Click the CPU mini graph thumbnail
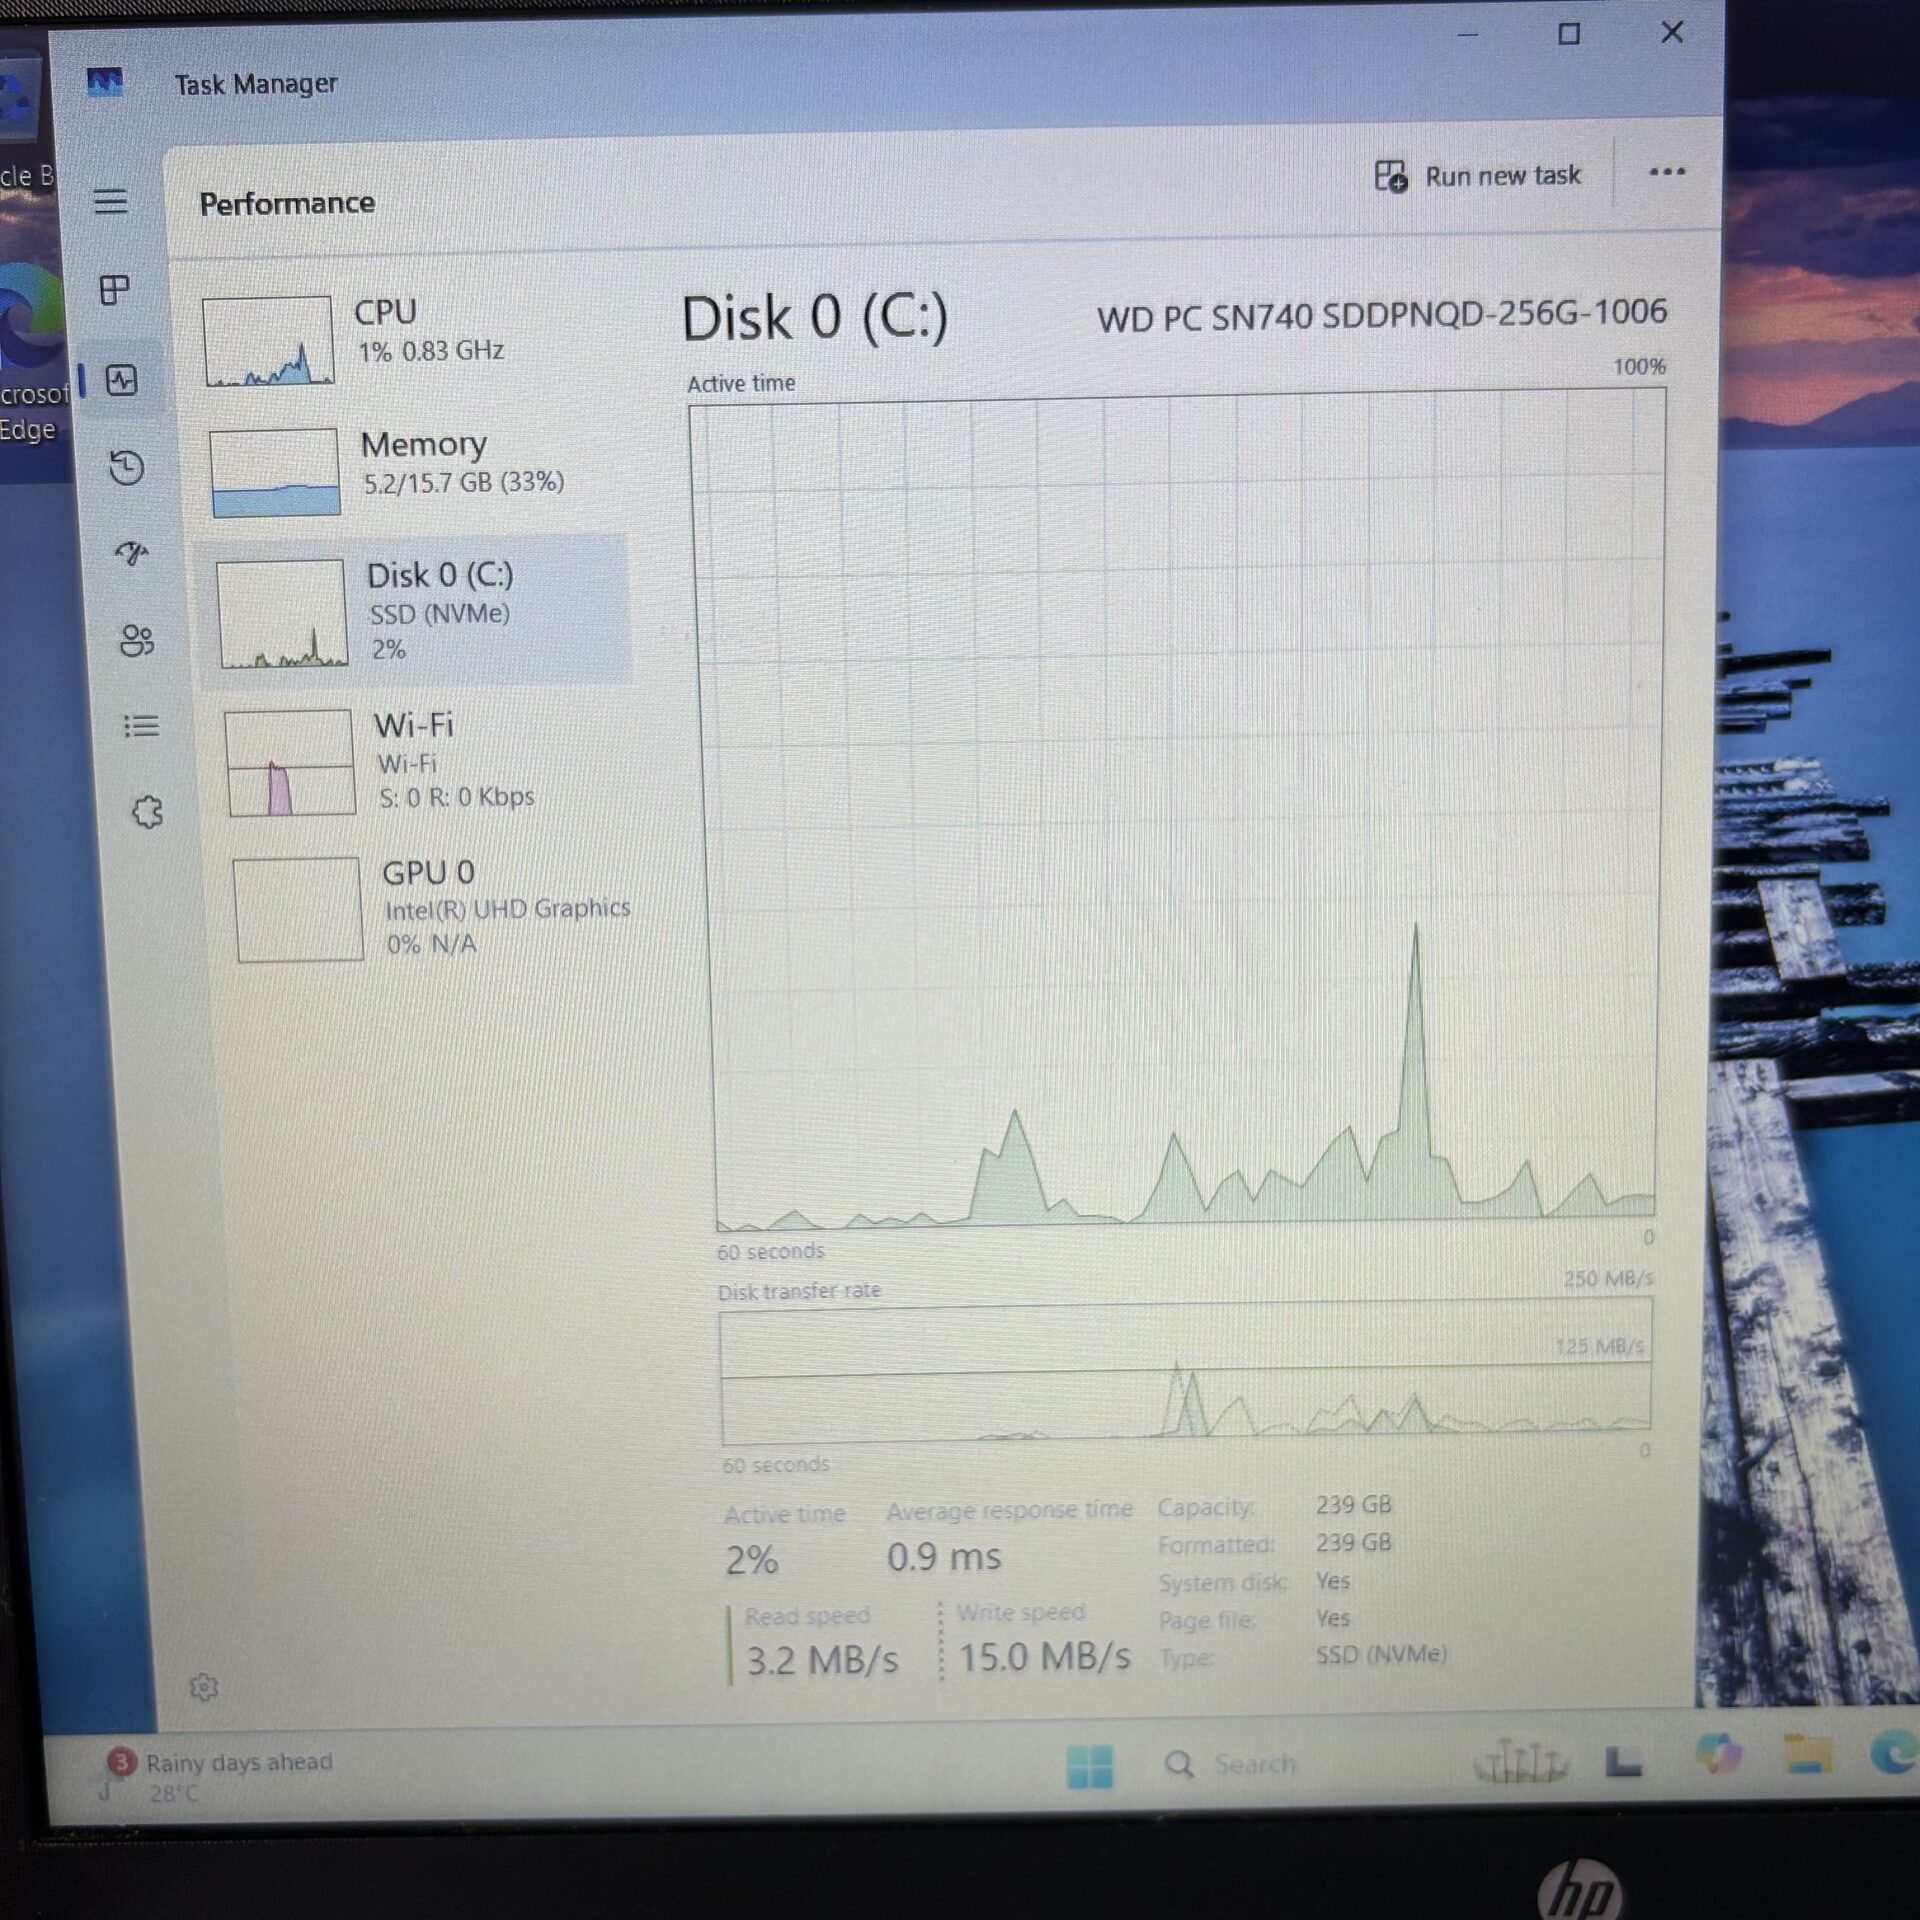This screenshot has height=1920, width=1920. 268,341
